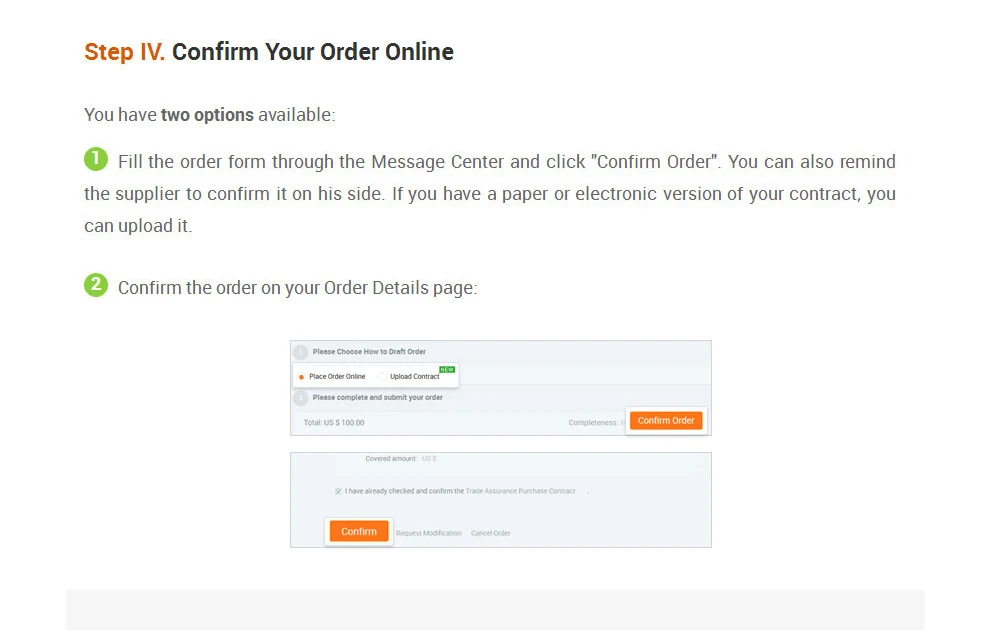Select the Place Order Online radio button
The width and height of the screenshot is (990, 642).
pyautogui.click(x=302, y=377)
